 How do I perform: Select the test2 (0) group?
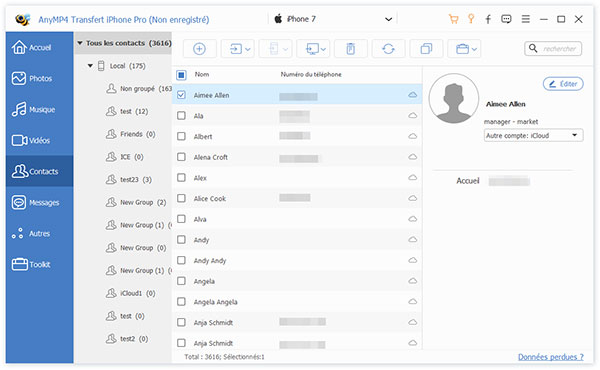pyautogui.click(x=127, y=339)
